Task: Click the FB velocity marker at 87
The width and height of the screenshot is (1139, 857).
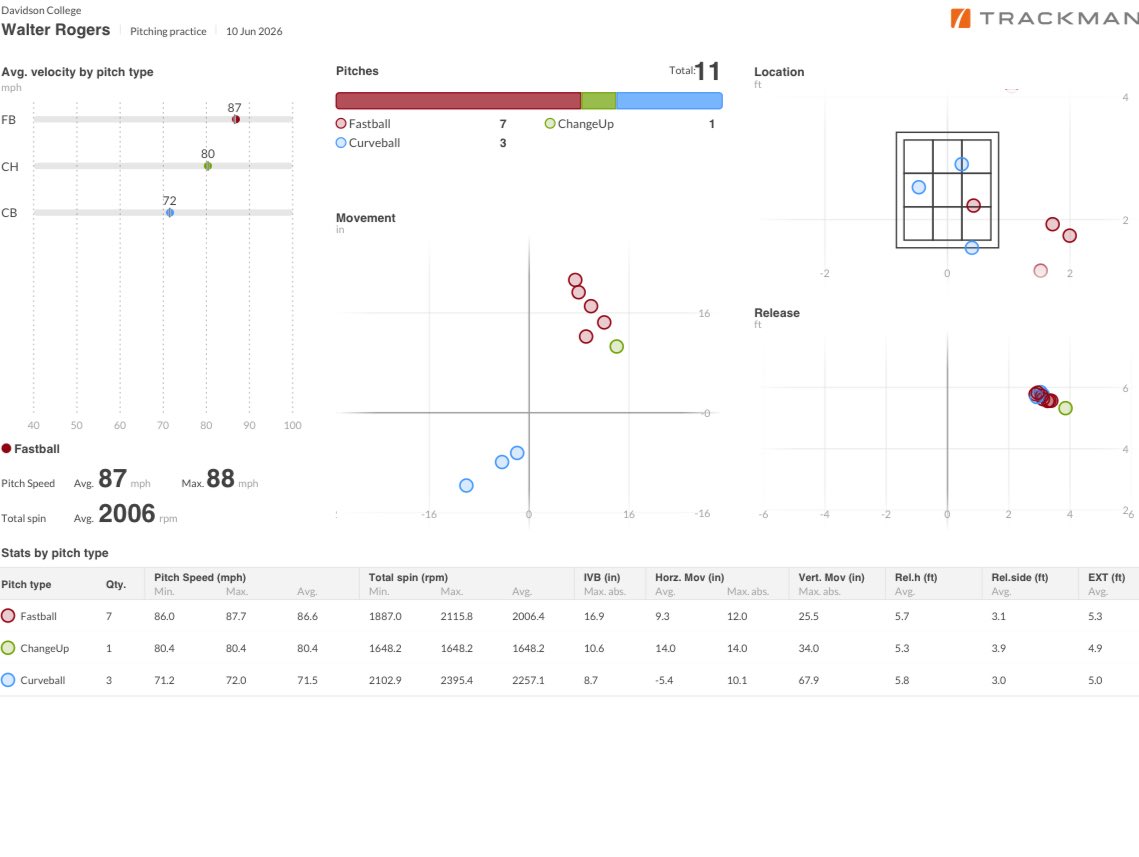Action: pyautogui.click(x=235, y=119)
